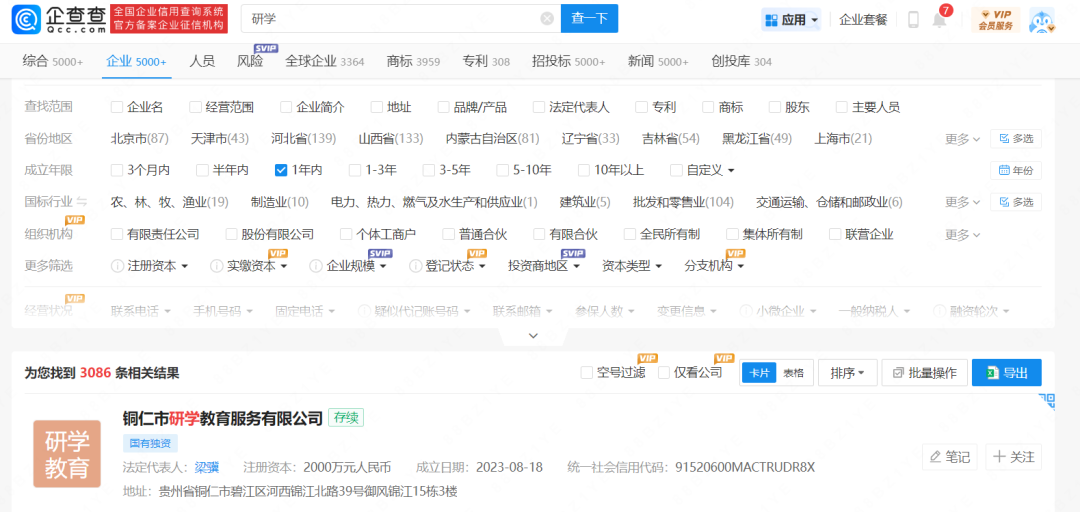Click the VIP member service badge
Image resolution: width=1080 pixels, height=512 pixels.
click(x=995, y=20)
